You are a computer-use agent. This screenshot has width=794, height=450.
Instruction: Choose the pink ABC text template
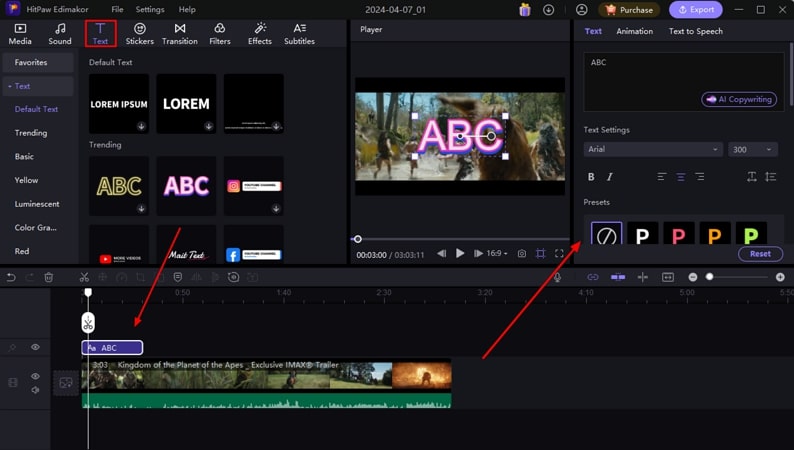coord(186,186)
